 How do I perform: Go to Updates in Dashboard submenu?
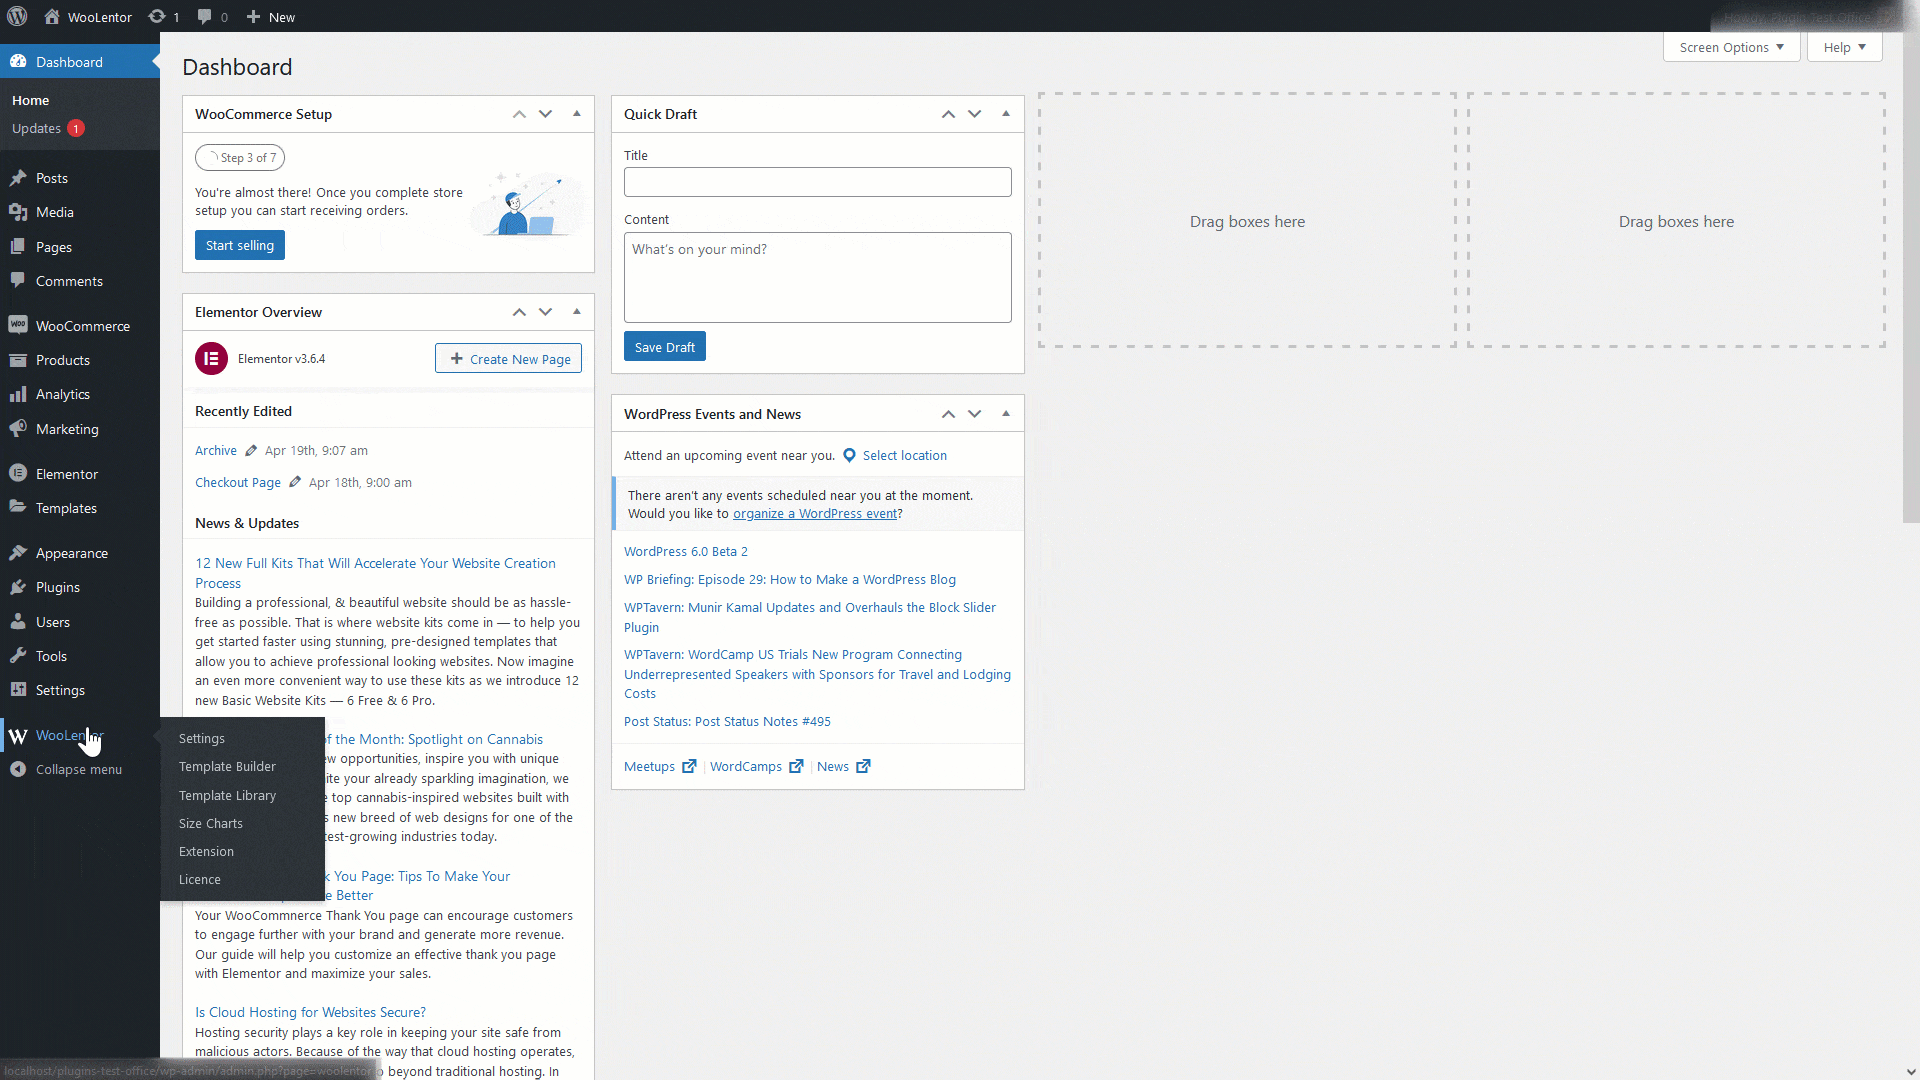(36, 128)
